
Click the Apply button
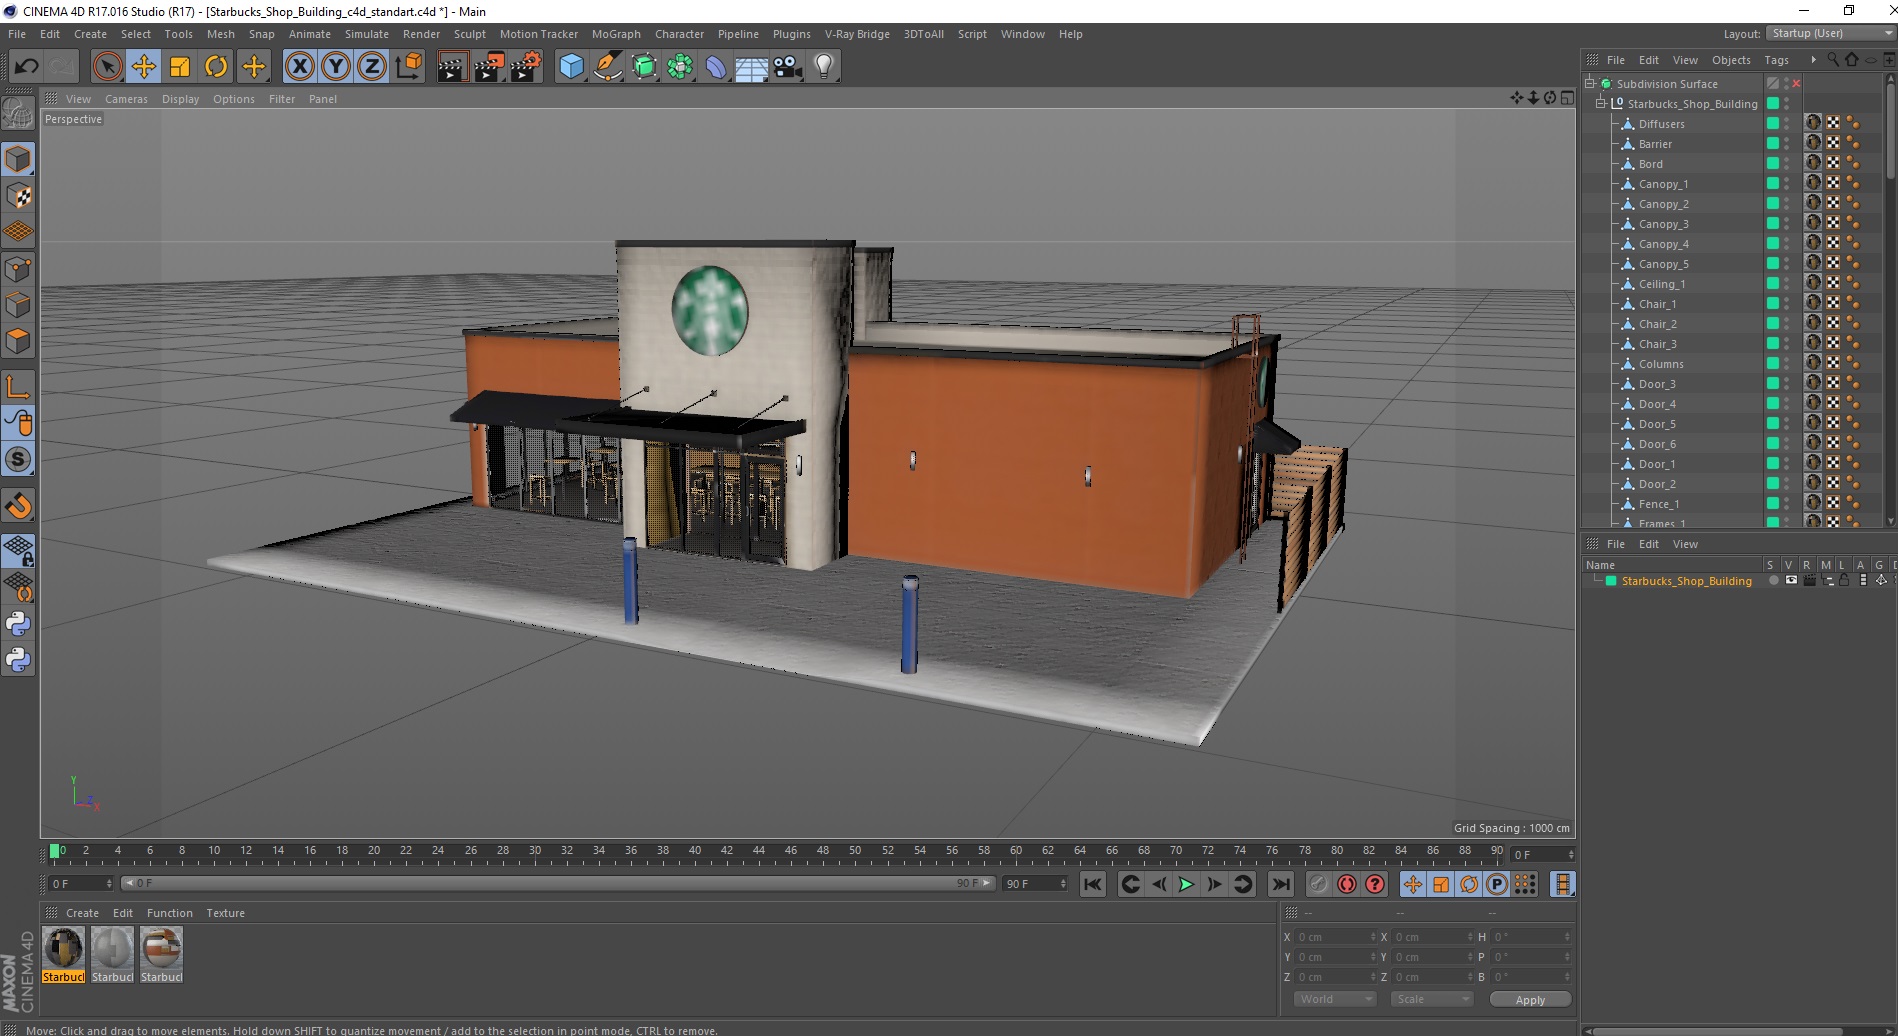tap(1530, 1000)
